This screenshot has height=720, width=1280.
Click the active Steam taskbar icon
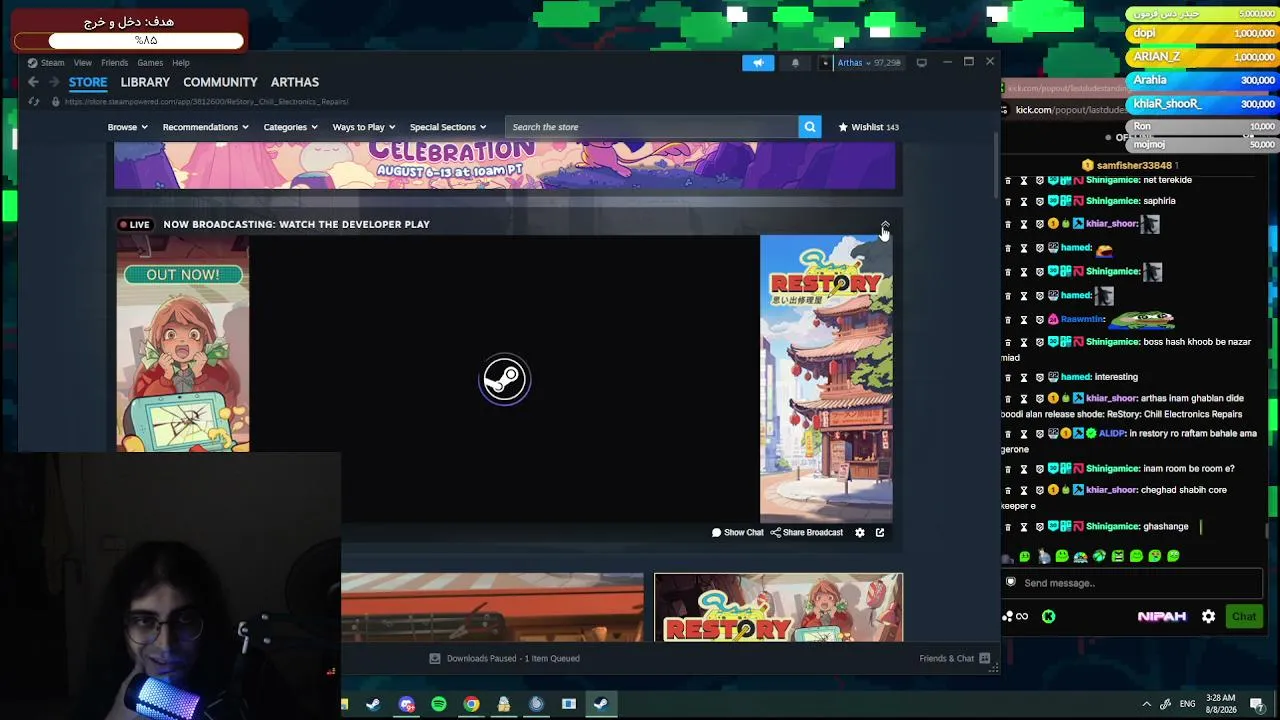click(x=601, y=704)
